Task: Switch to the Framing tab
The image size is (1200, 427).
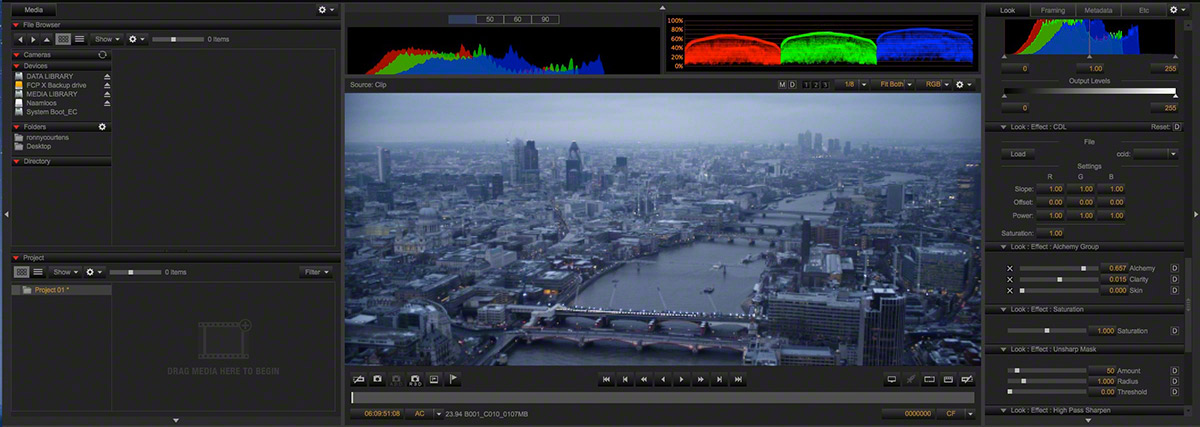Action: (1052, 9)
